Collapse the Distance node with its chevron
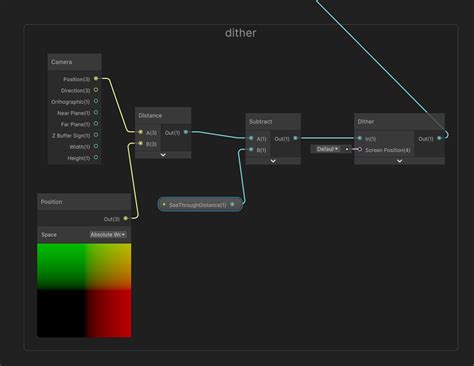474x366 pixels. click(x=163, y=155)
